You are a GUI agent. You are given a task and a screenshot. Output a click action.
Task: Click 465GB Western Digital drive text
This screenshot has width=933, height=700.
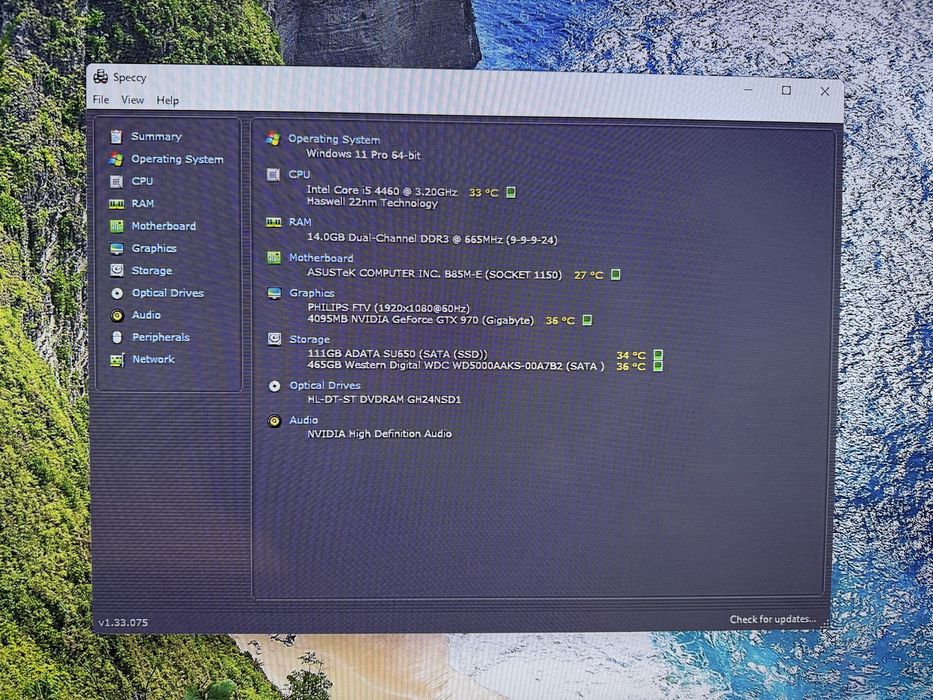456,365
